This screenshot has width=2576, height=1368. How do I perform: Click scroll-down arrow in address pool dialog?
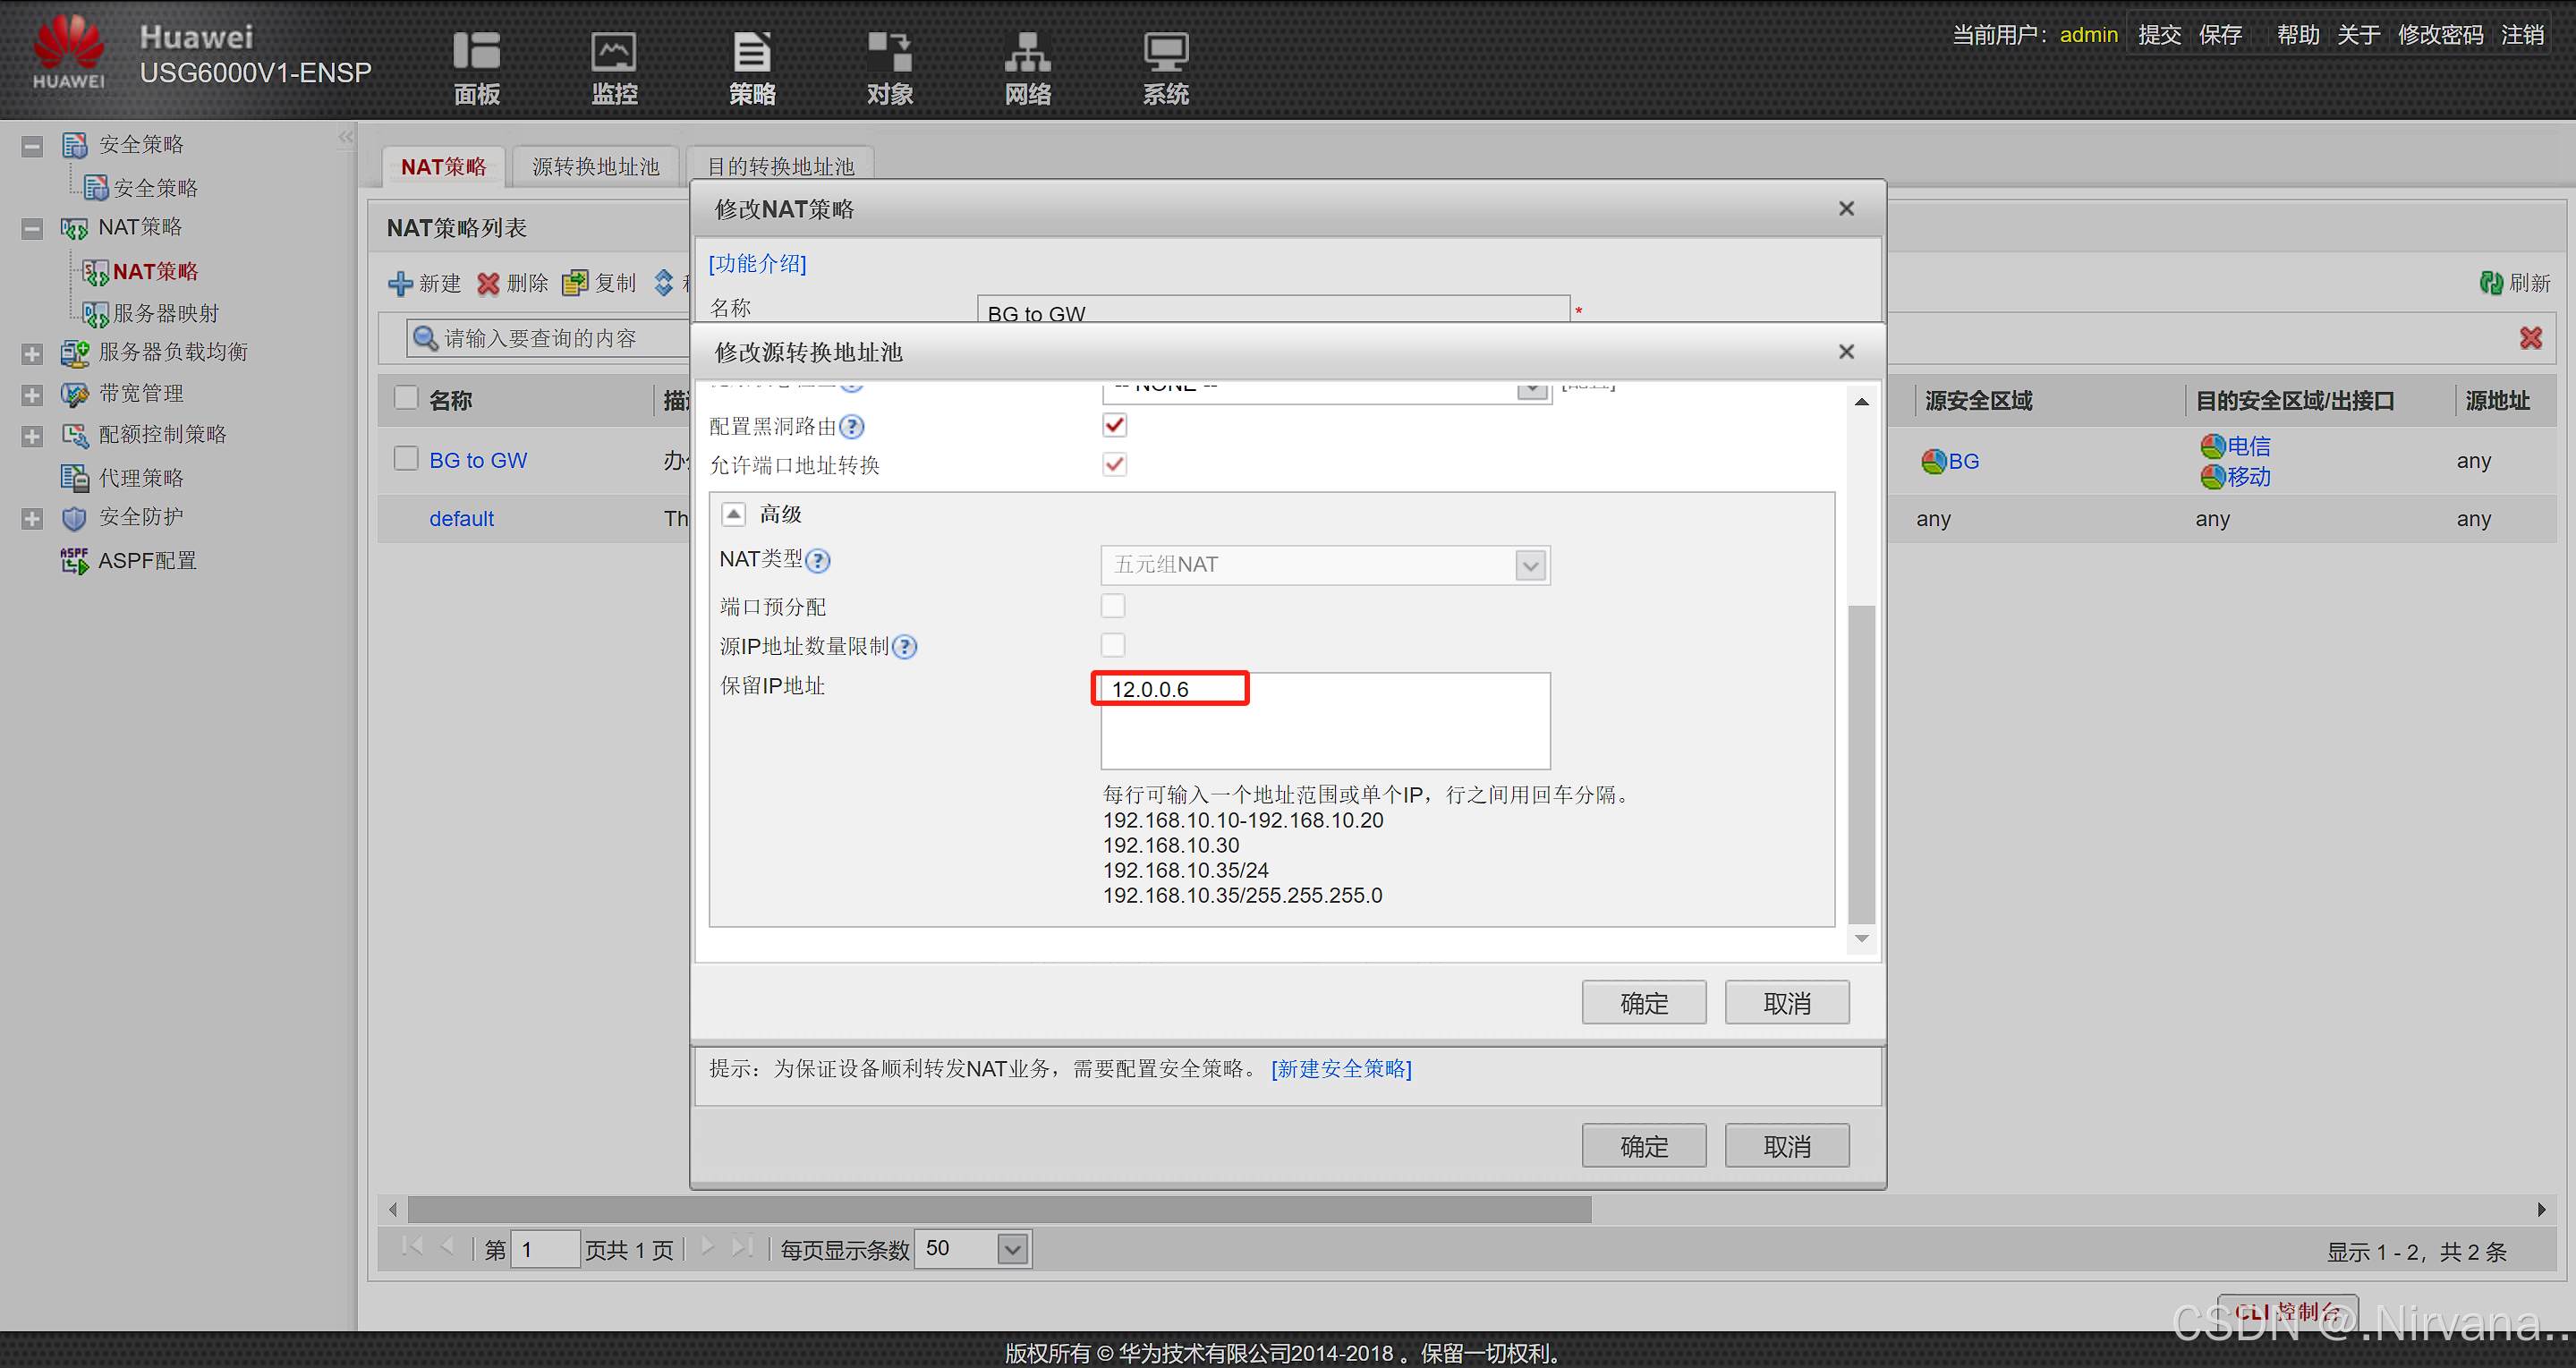pyautogui.click(x=1861, y=938)
